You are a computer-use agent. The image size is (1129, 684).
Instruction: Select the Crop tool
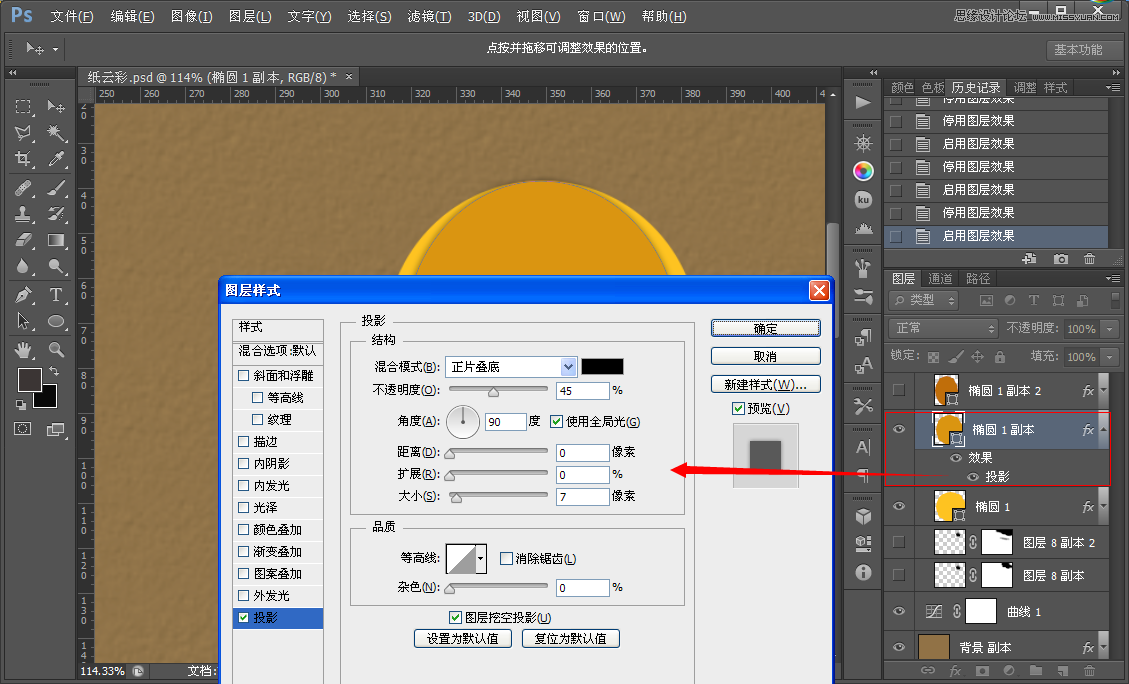(x=23, y=159)
